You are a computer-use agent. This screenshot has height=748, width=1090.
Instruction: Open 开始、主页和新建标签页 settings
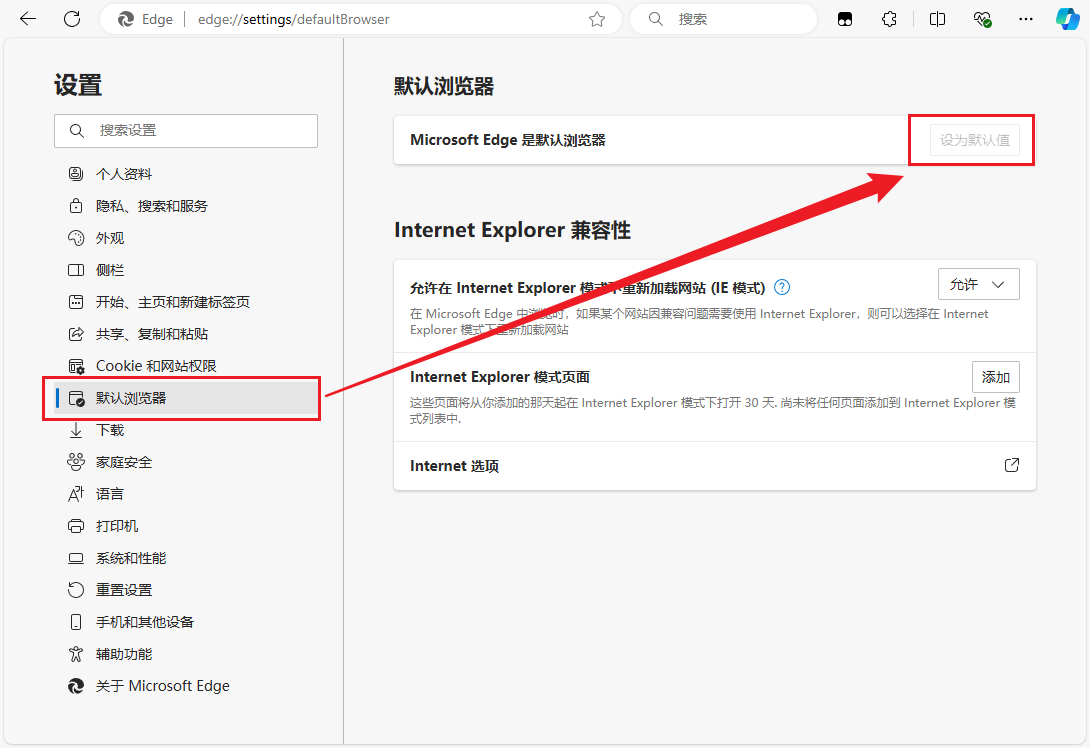(186, 302)
